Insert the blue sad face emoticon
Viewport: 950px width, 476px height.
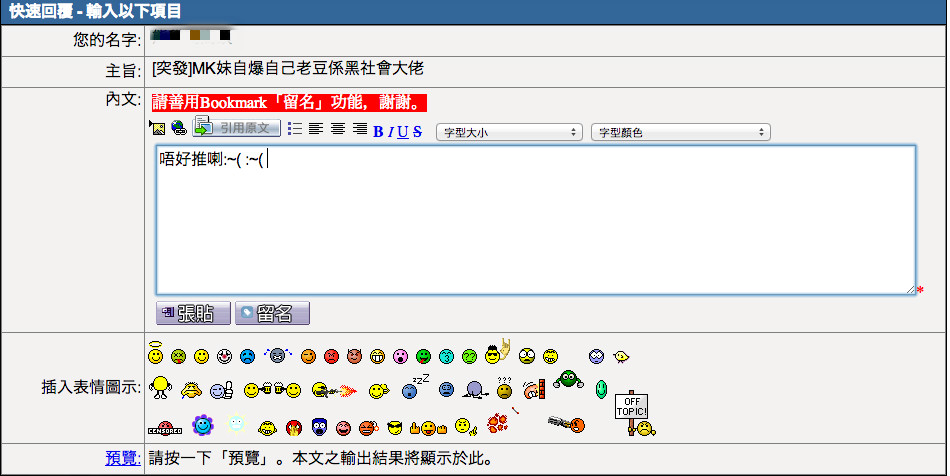click(247, 356)
